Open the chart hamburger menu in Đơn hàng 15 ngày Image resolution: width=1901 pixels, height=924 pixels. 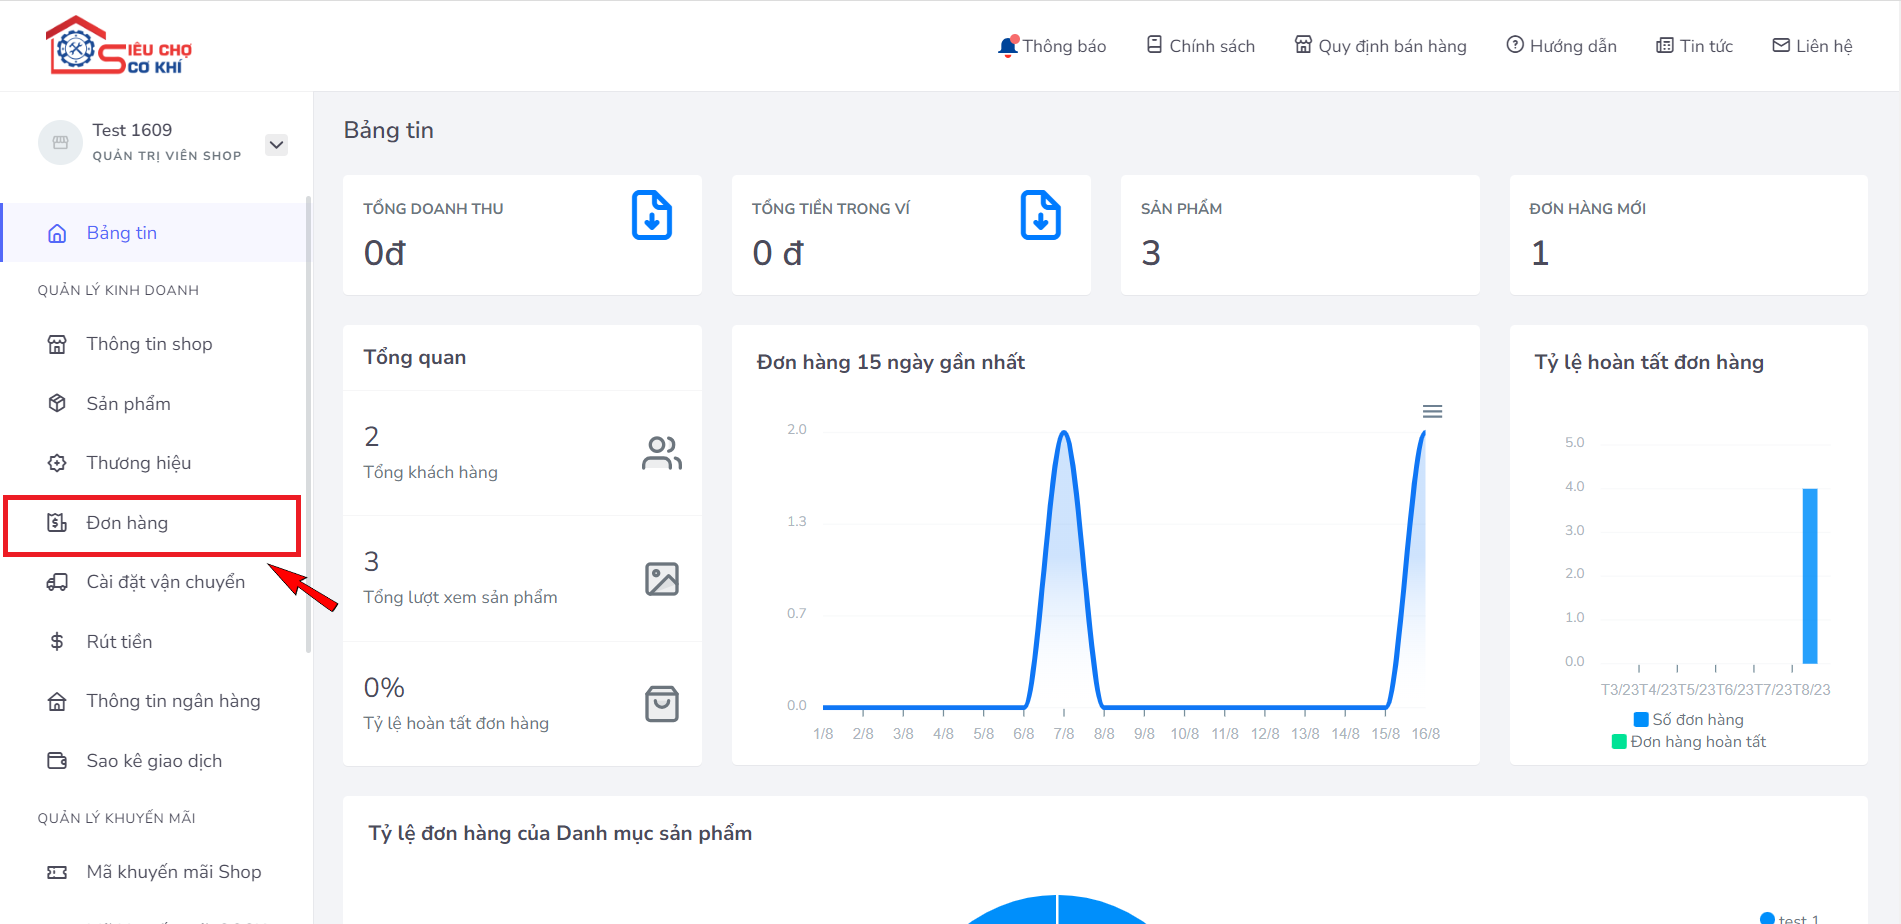pos(1432,412)
